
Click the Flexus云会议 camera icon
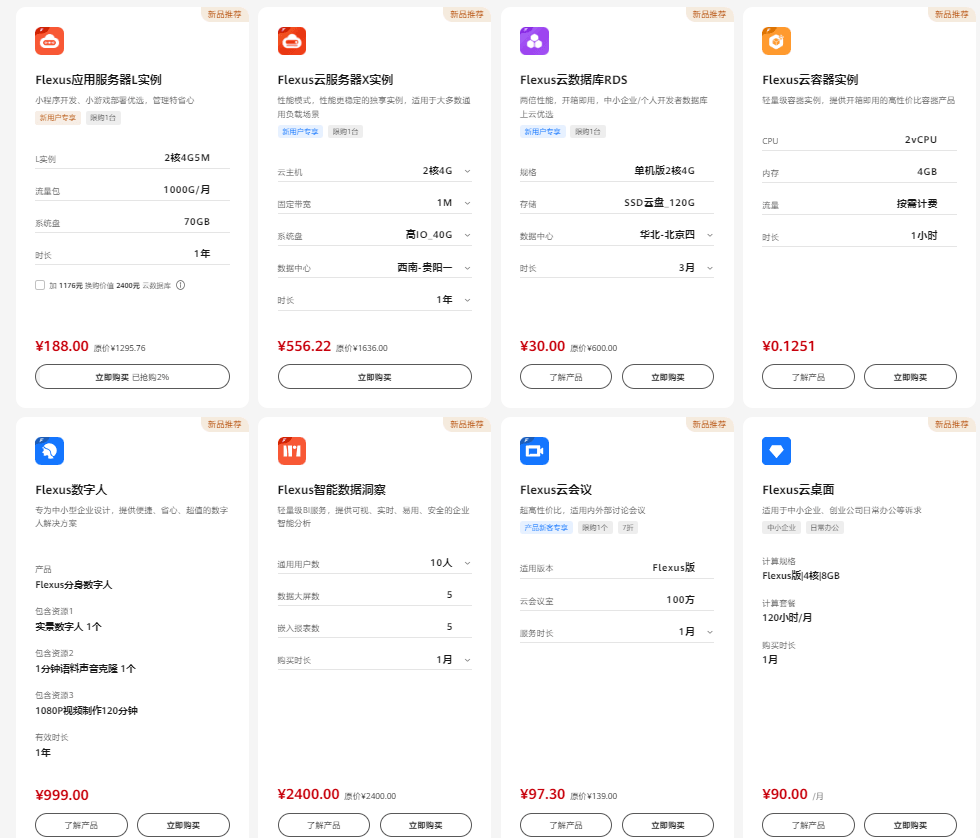click(x=534, y=451)
